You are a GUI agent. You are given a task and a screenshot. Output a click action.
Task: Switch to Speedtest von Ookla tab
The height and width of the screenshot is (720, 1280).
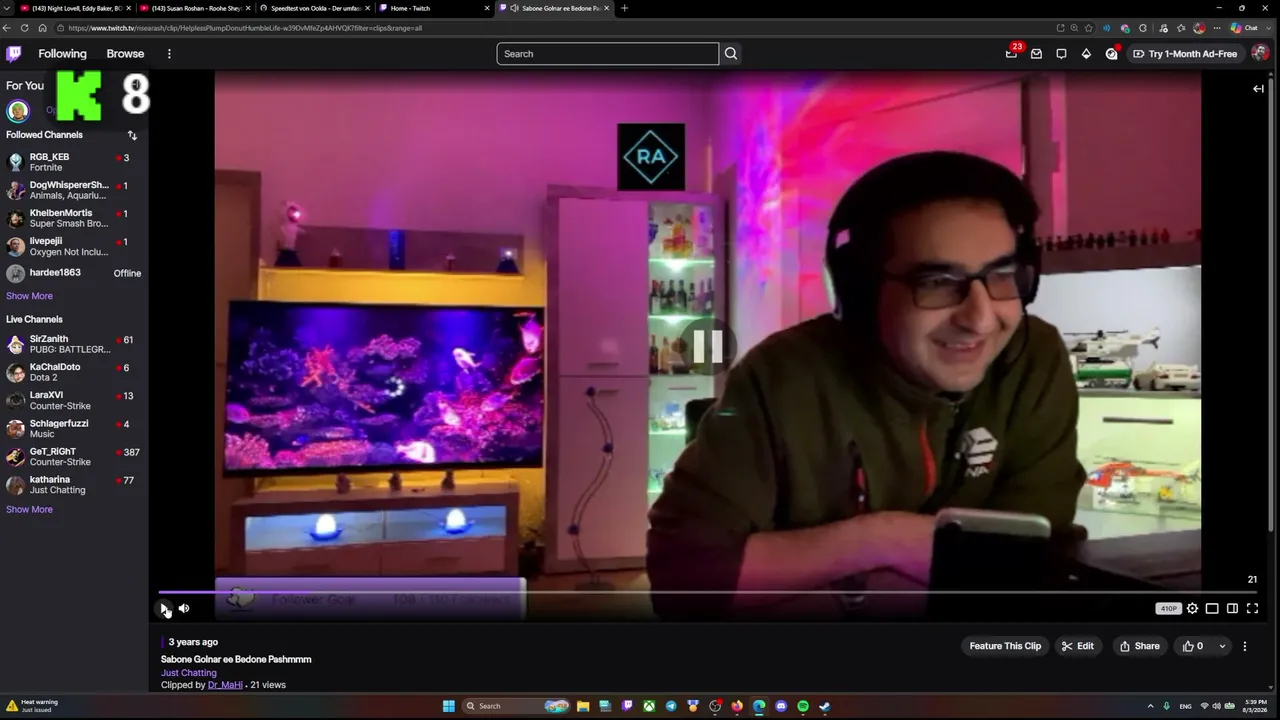pos(315,8)
